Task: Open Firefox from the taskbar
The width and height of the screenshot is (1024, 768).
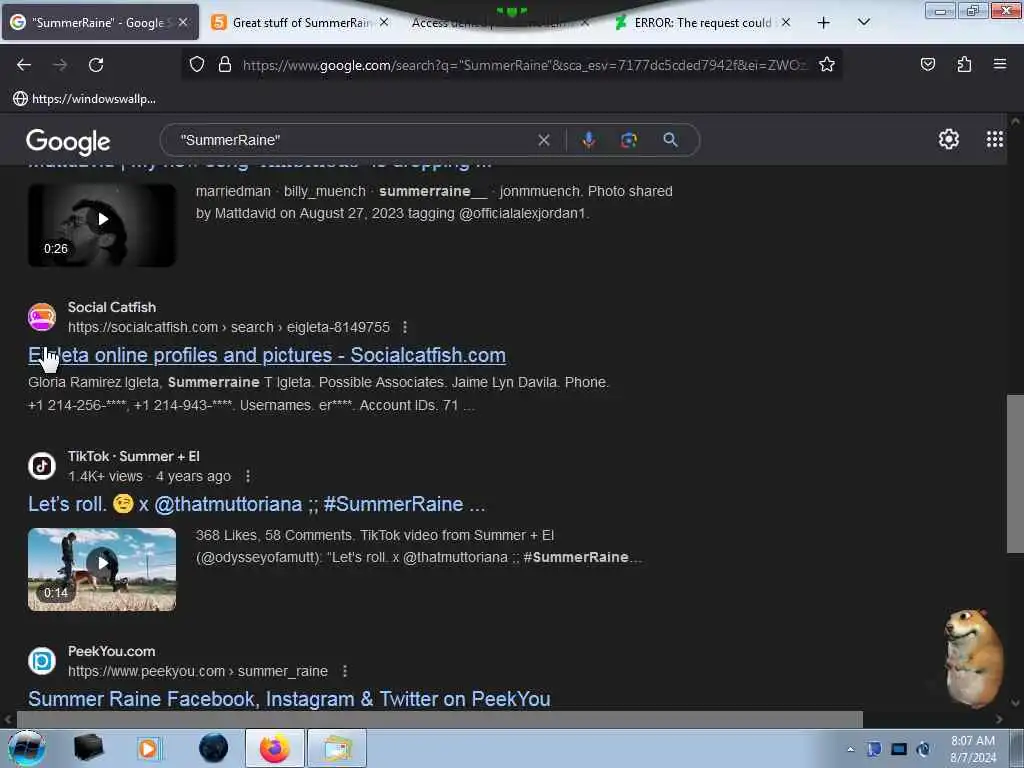Action: click(x=275, y=748)
